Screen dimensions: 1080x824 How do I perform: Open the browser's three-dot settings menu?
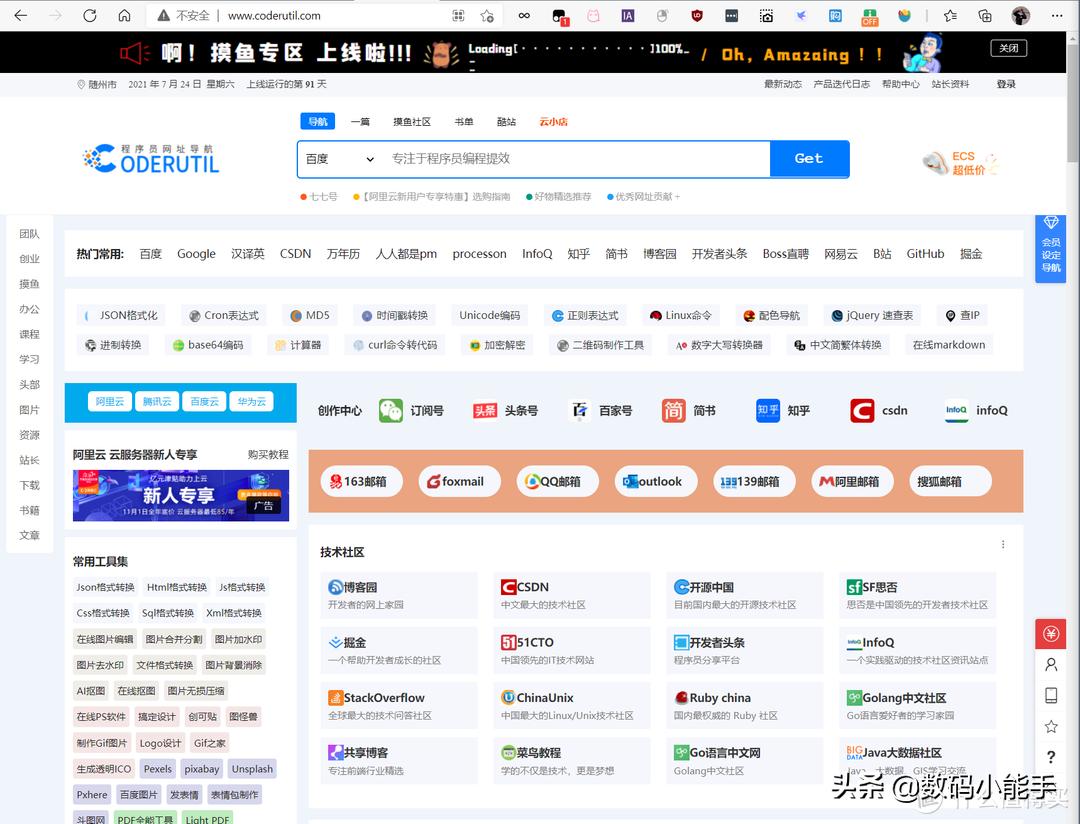point(1057,15)
